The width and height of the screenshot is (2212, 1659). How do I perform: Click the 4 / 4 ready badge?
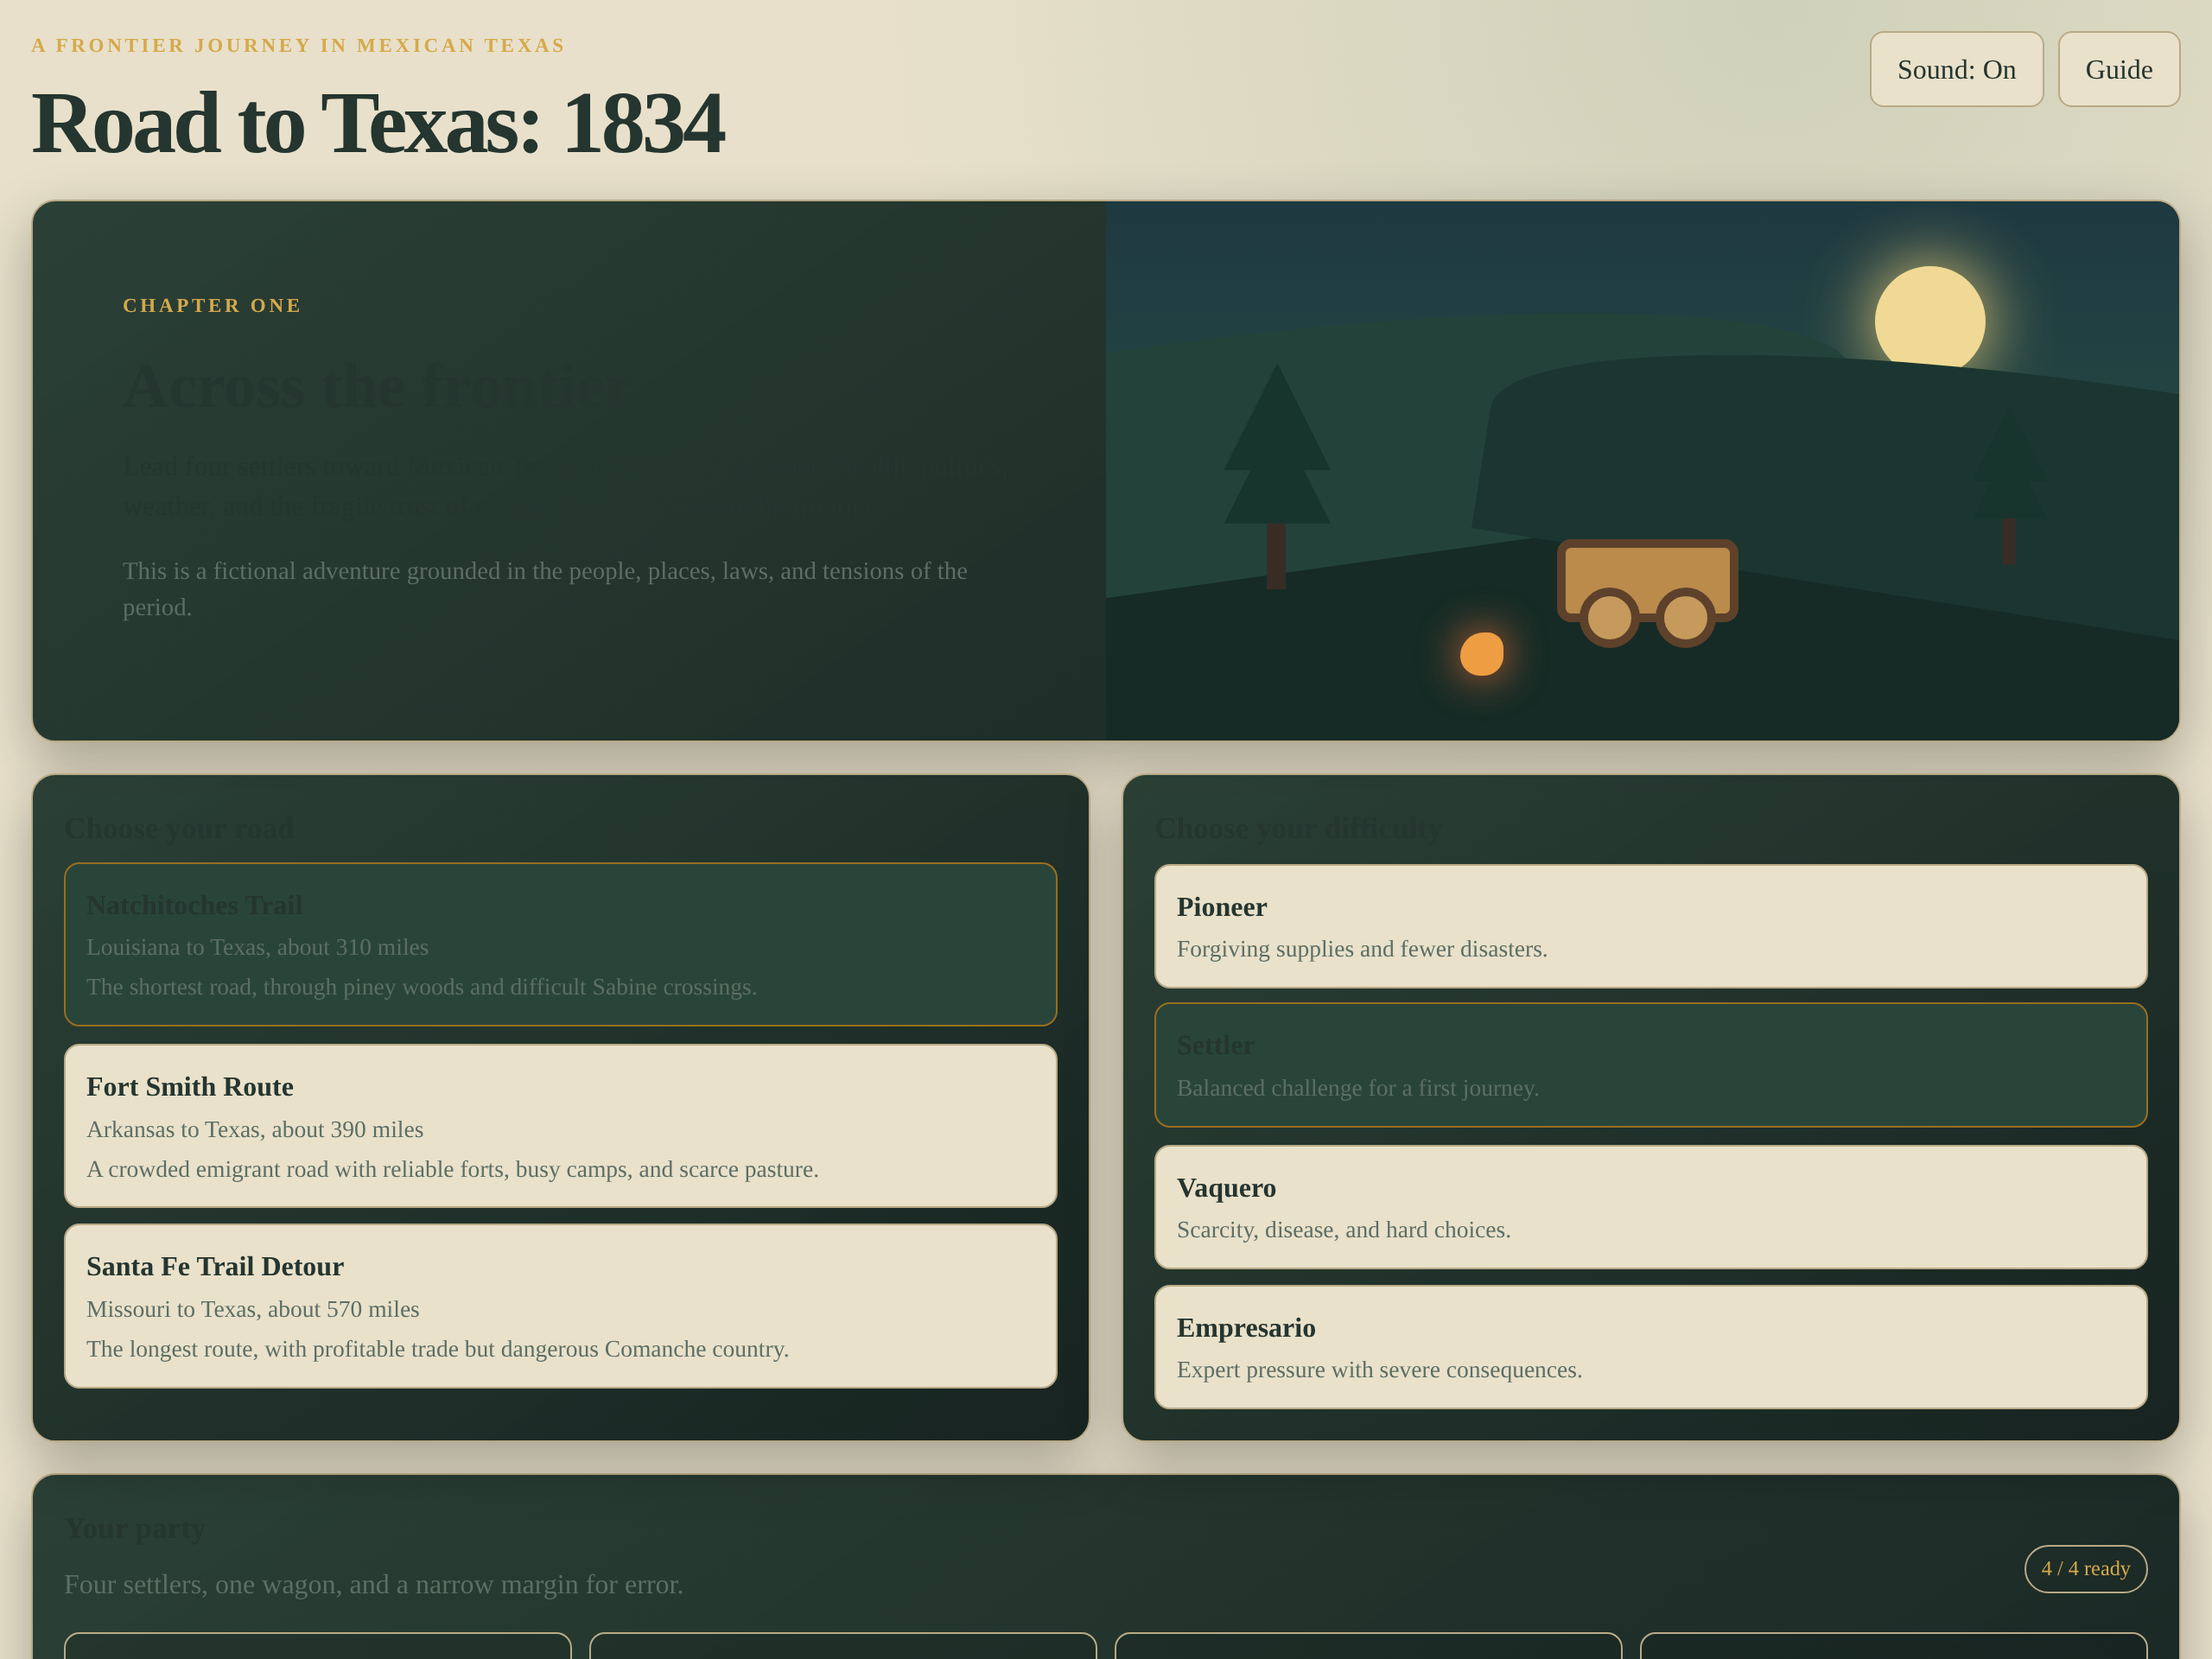coord(2085,1568)
